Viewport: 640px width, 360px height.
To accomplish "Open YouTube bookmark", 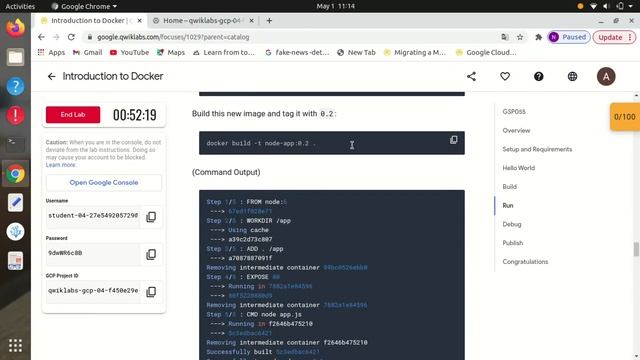I will (129, 52).
